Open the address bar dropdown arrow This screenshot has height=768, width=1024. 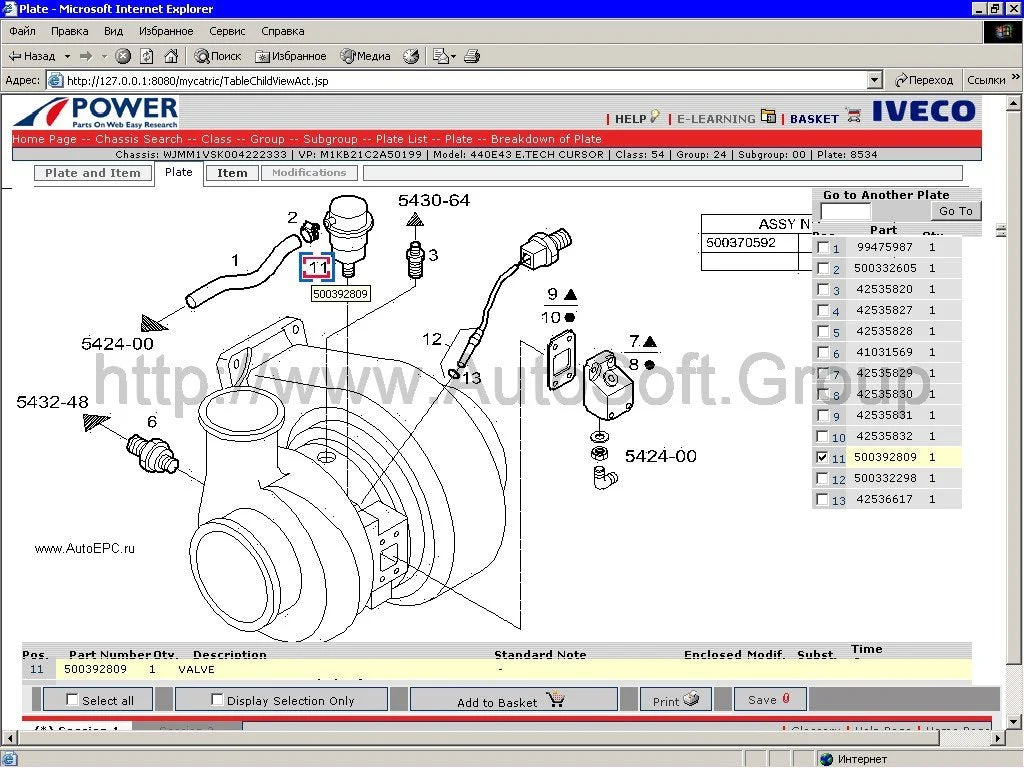[x=874, y=79]
